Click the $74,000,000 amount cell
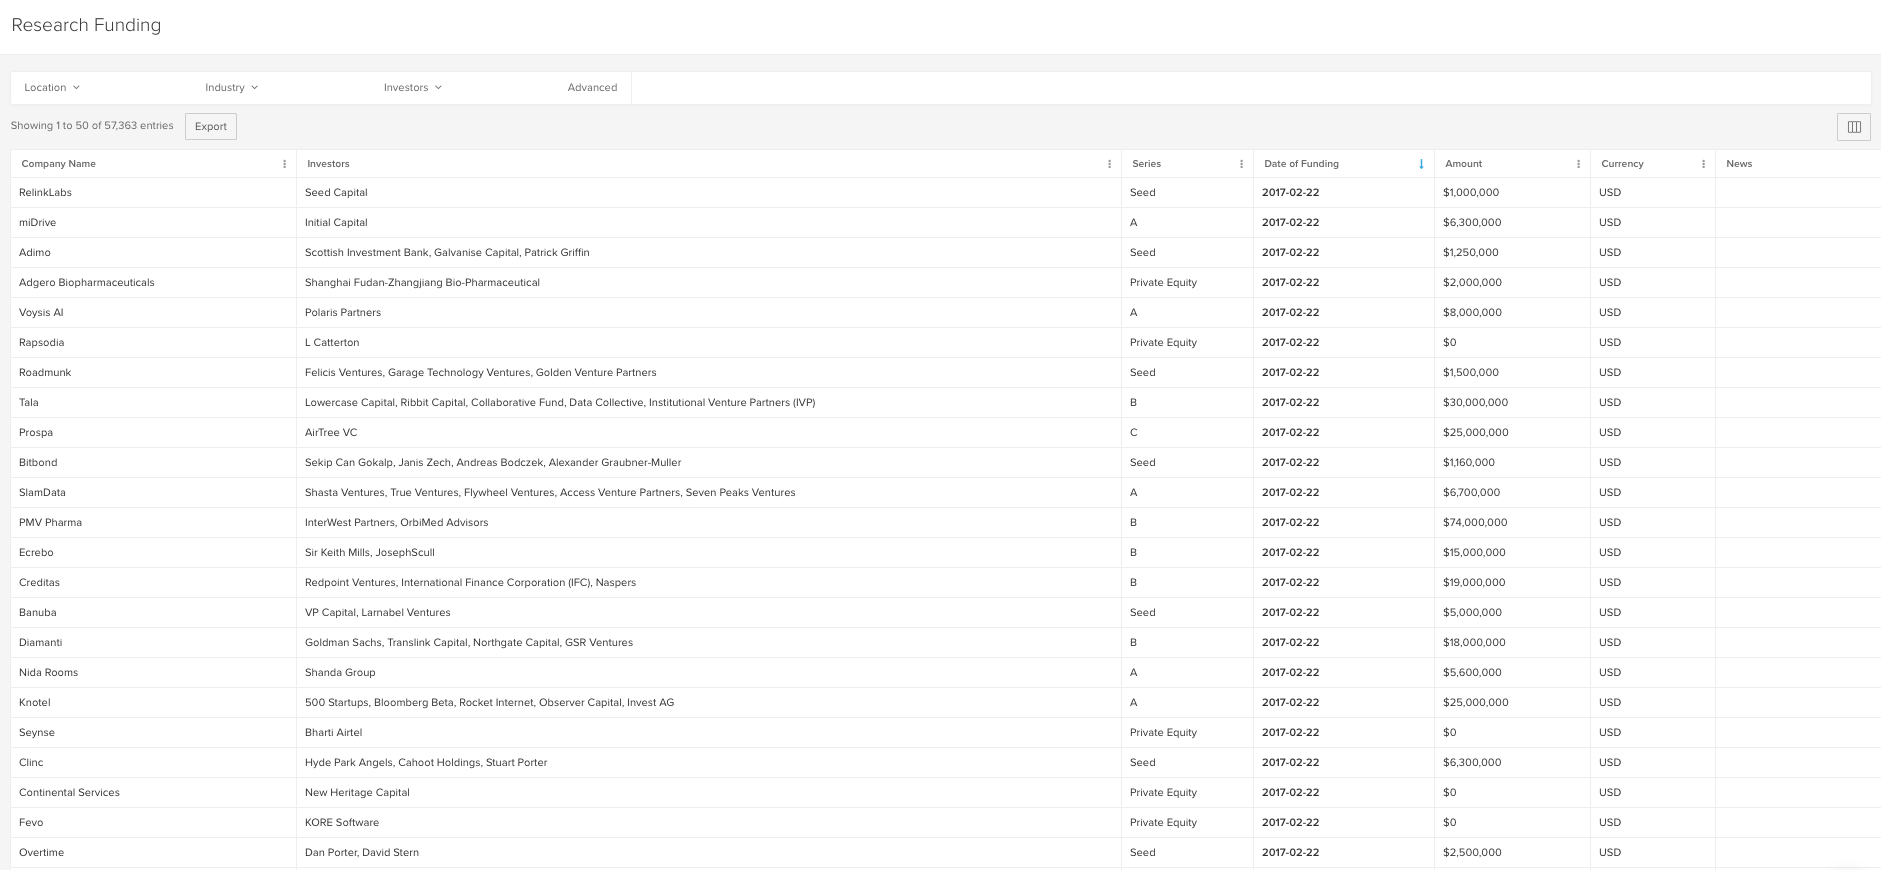 1512,522
